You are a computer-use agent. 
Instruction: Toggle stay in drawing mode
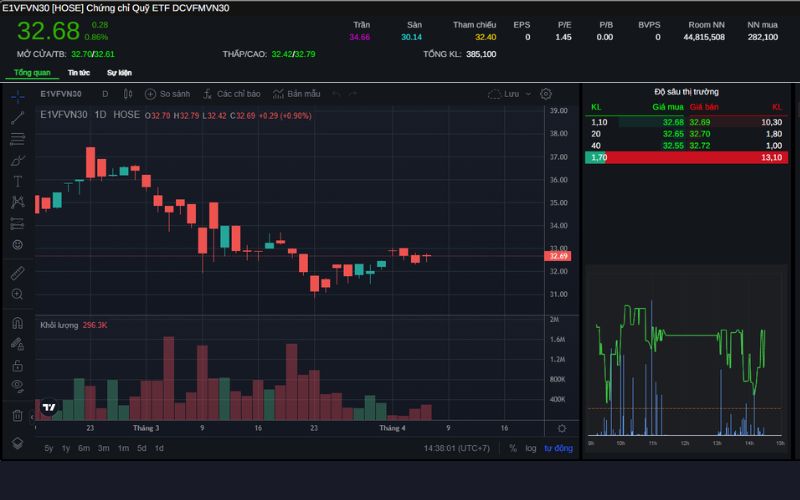pos(17,344)
